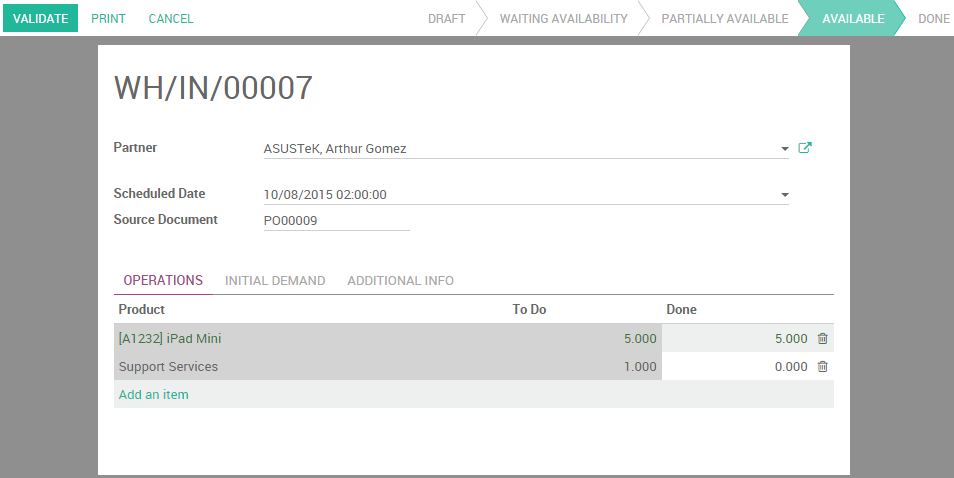Open the [A1232] iPad Mini product

click(170, 339)
